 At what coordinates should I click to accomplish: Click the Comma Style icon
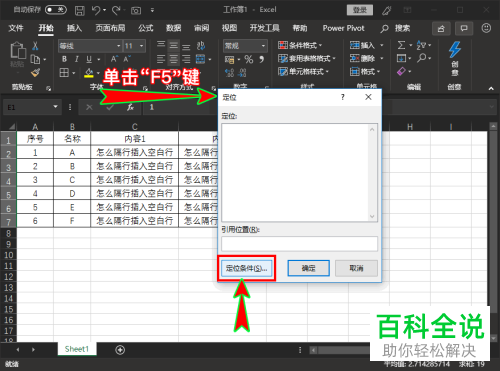pos(262,59)
